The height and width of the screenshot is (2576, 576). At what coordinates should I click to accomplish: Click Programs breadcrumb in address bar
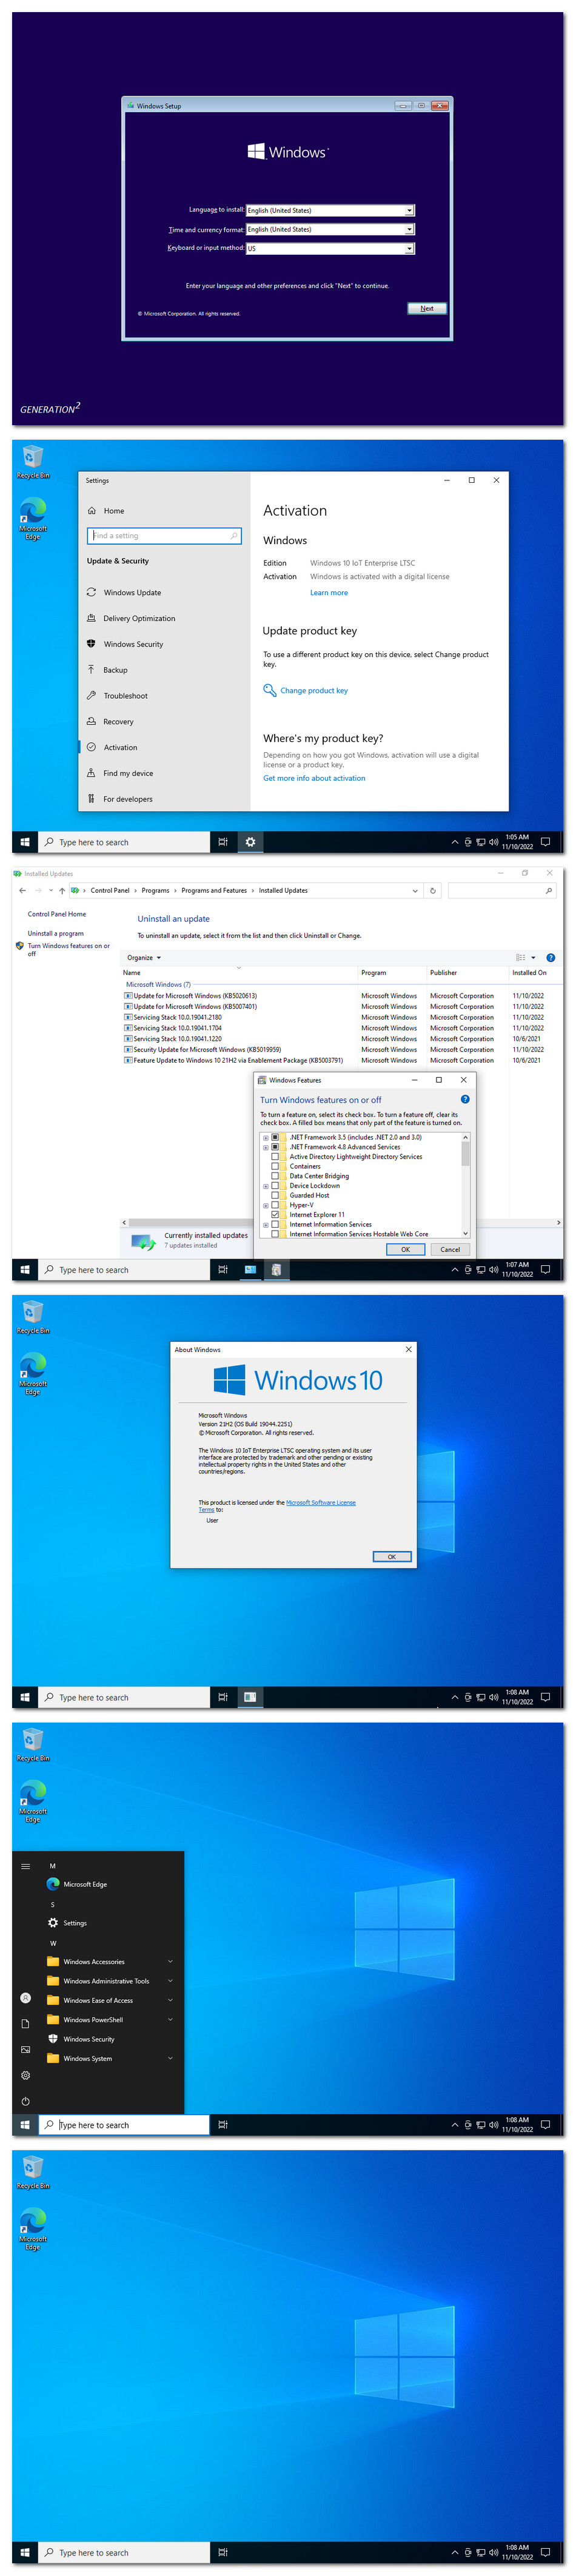(x=155, y=890)
